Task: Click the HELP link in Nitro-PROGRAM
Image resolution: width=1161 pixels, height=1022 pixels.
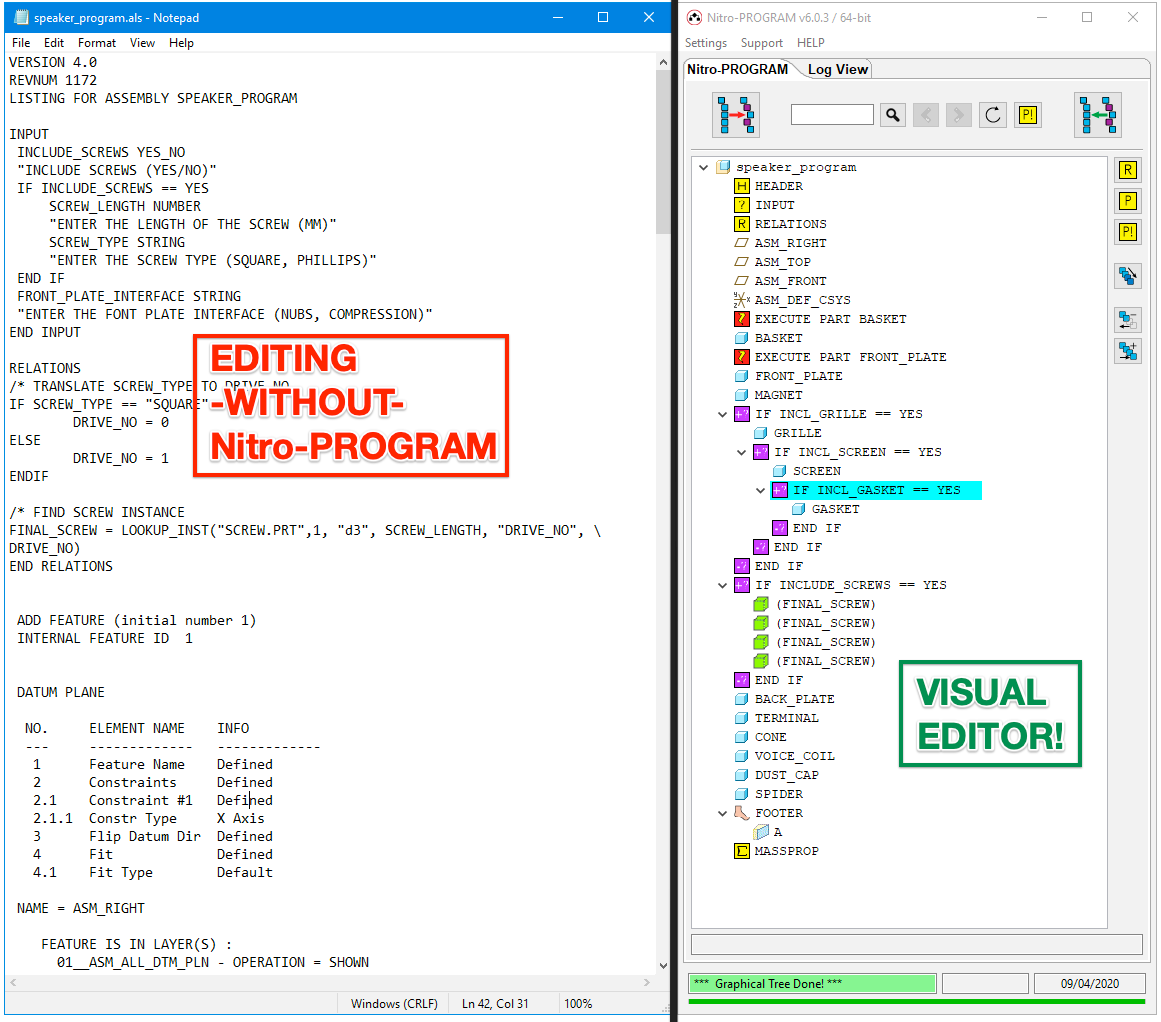Action: coord(811,42)
